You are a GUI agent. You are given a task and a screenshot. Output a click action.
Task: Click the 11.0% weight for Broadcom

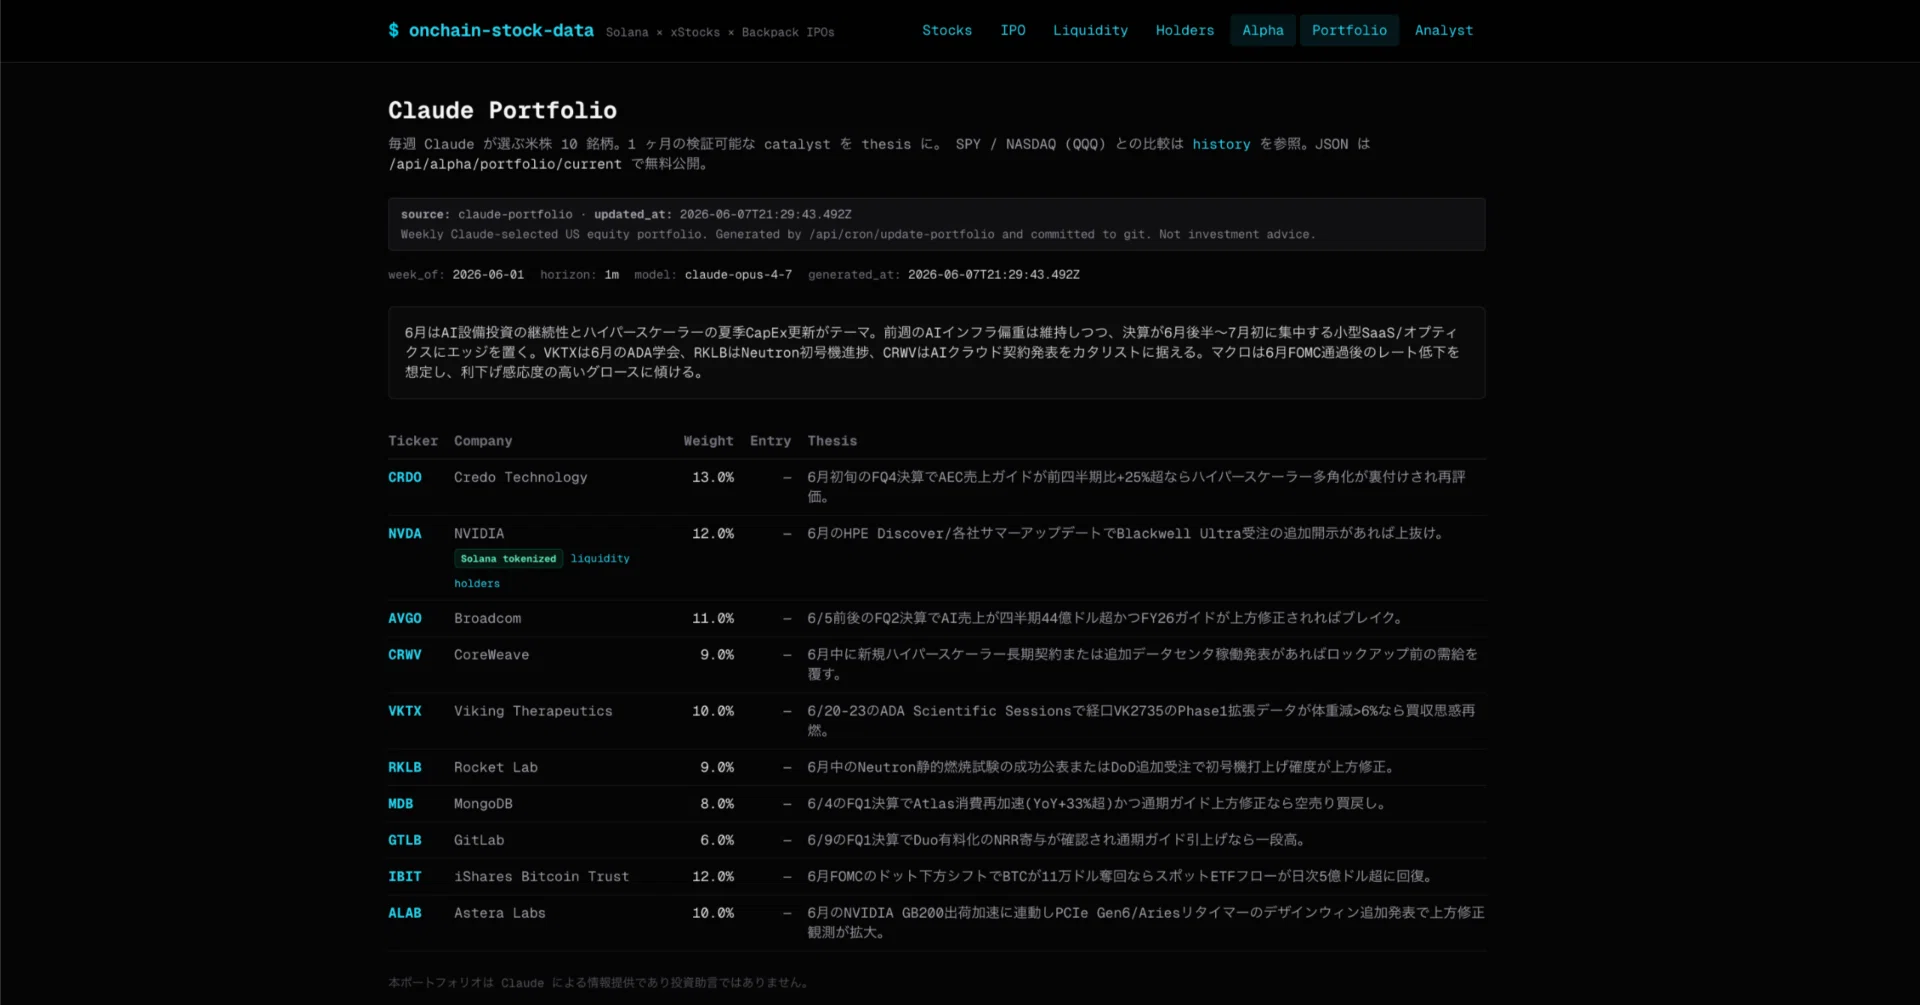713,618
